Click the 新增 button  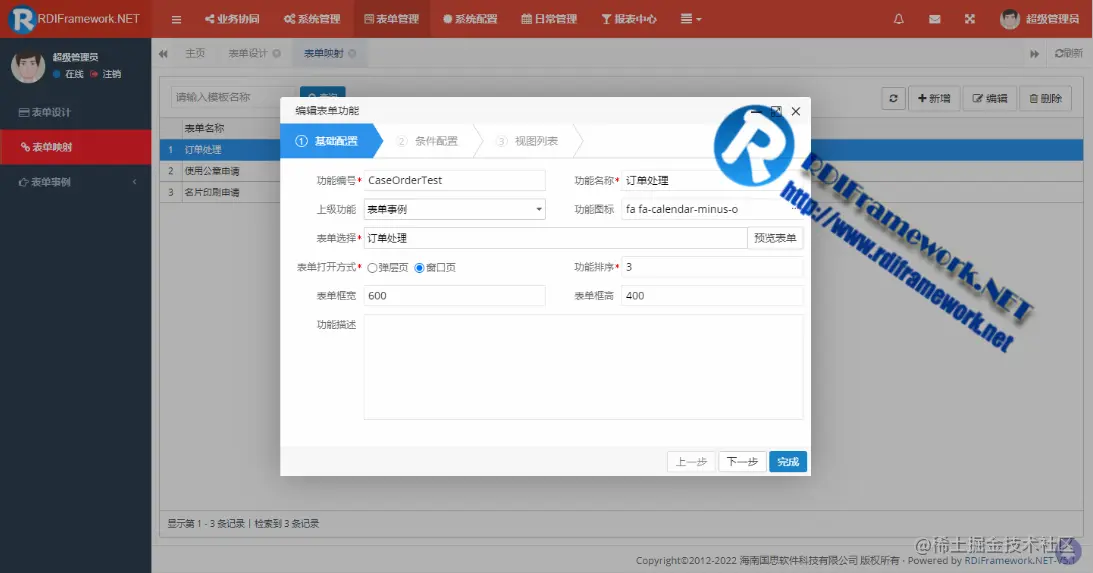[934, 98]
